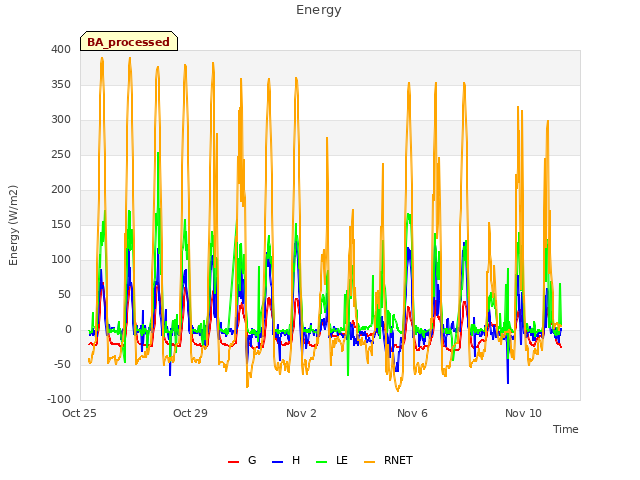640x480 pixels.
Task: Select the G legend label
Action: pyautogui.click(x=252, y=460)
